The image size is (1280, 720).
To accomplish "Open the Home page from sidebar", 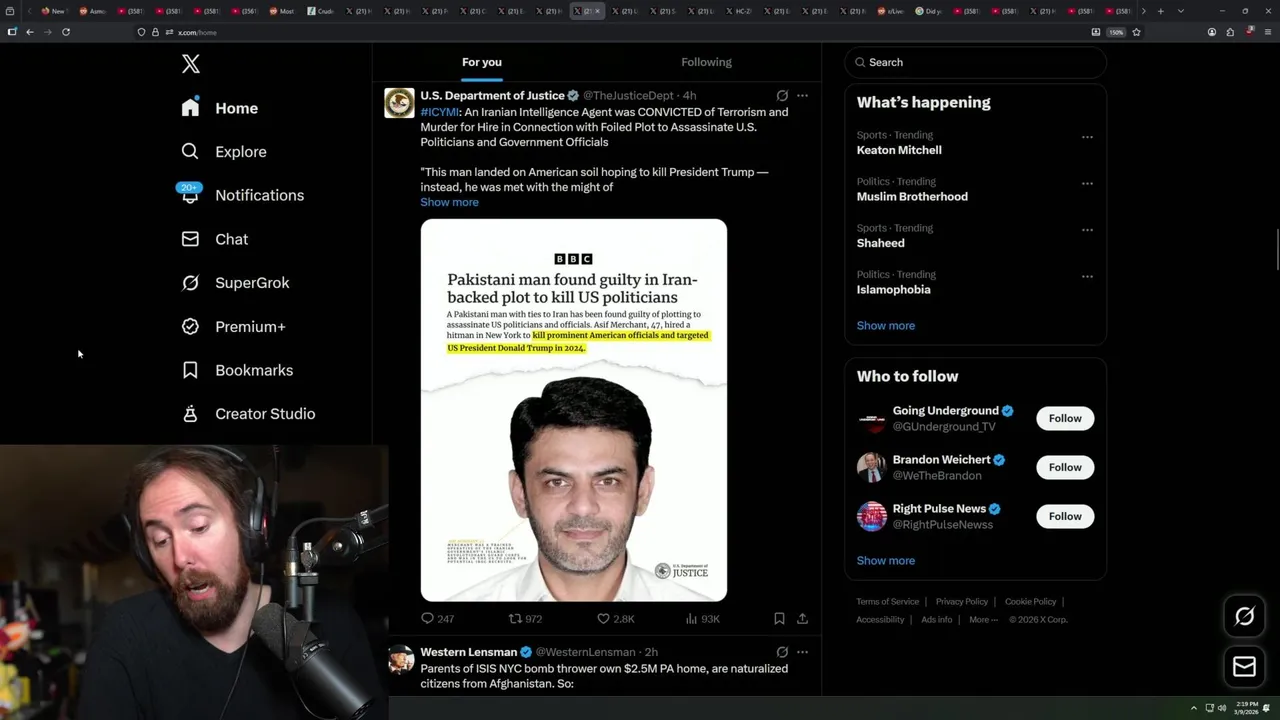I will tap(220, 108).
